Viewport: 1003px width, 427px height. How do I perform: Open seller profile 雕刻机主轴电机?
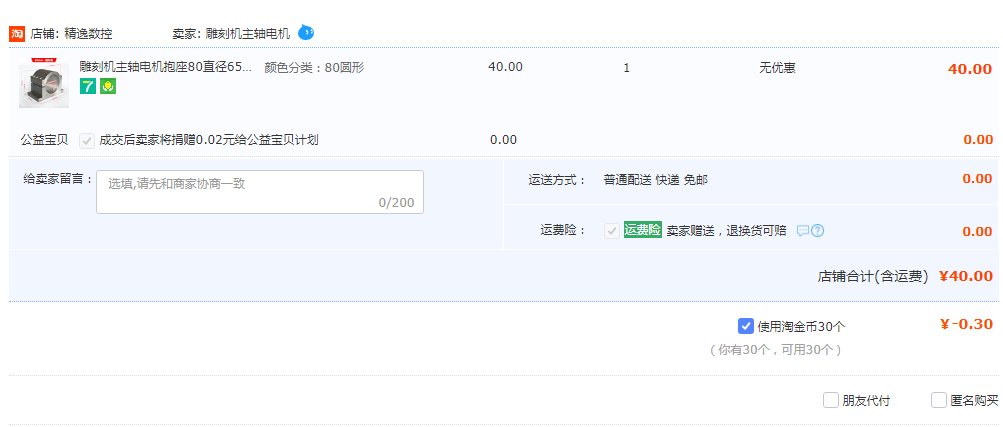pos(247,33)
